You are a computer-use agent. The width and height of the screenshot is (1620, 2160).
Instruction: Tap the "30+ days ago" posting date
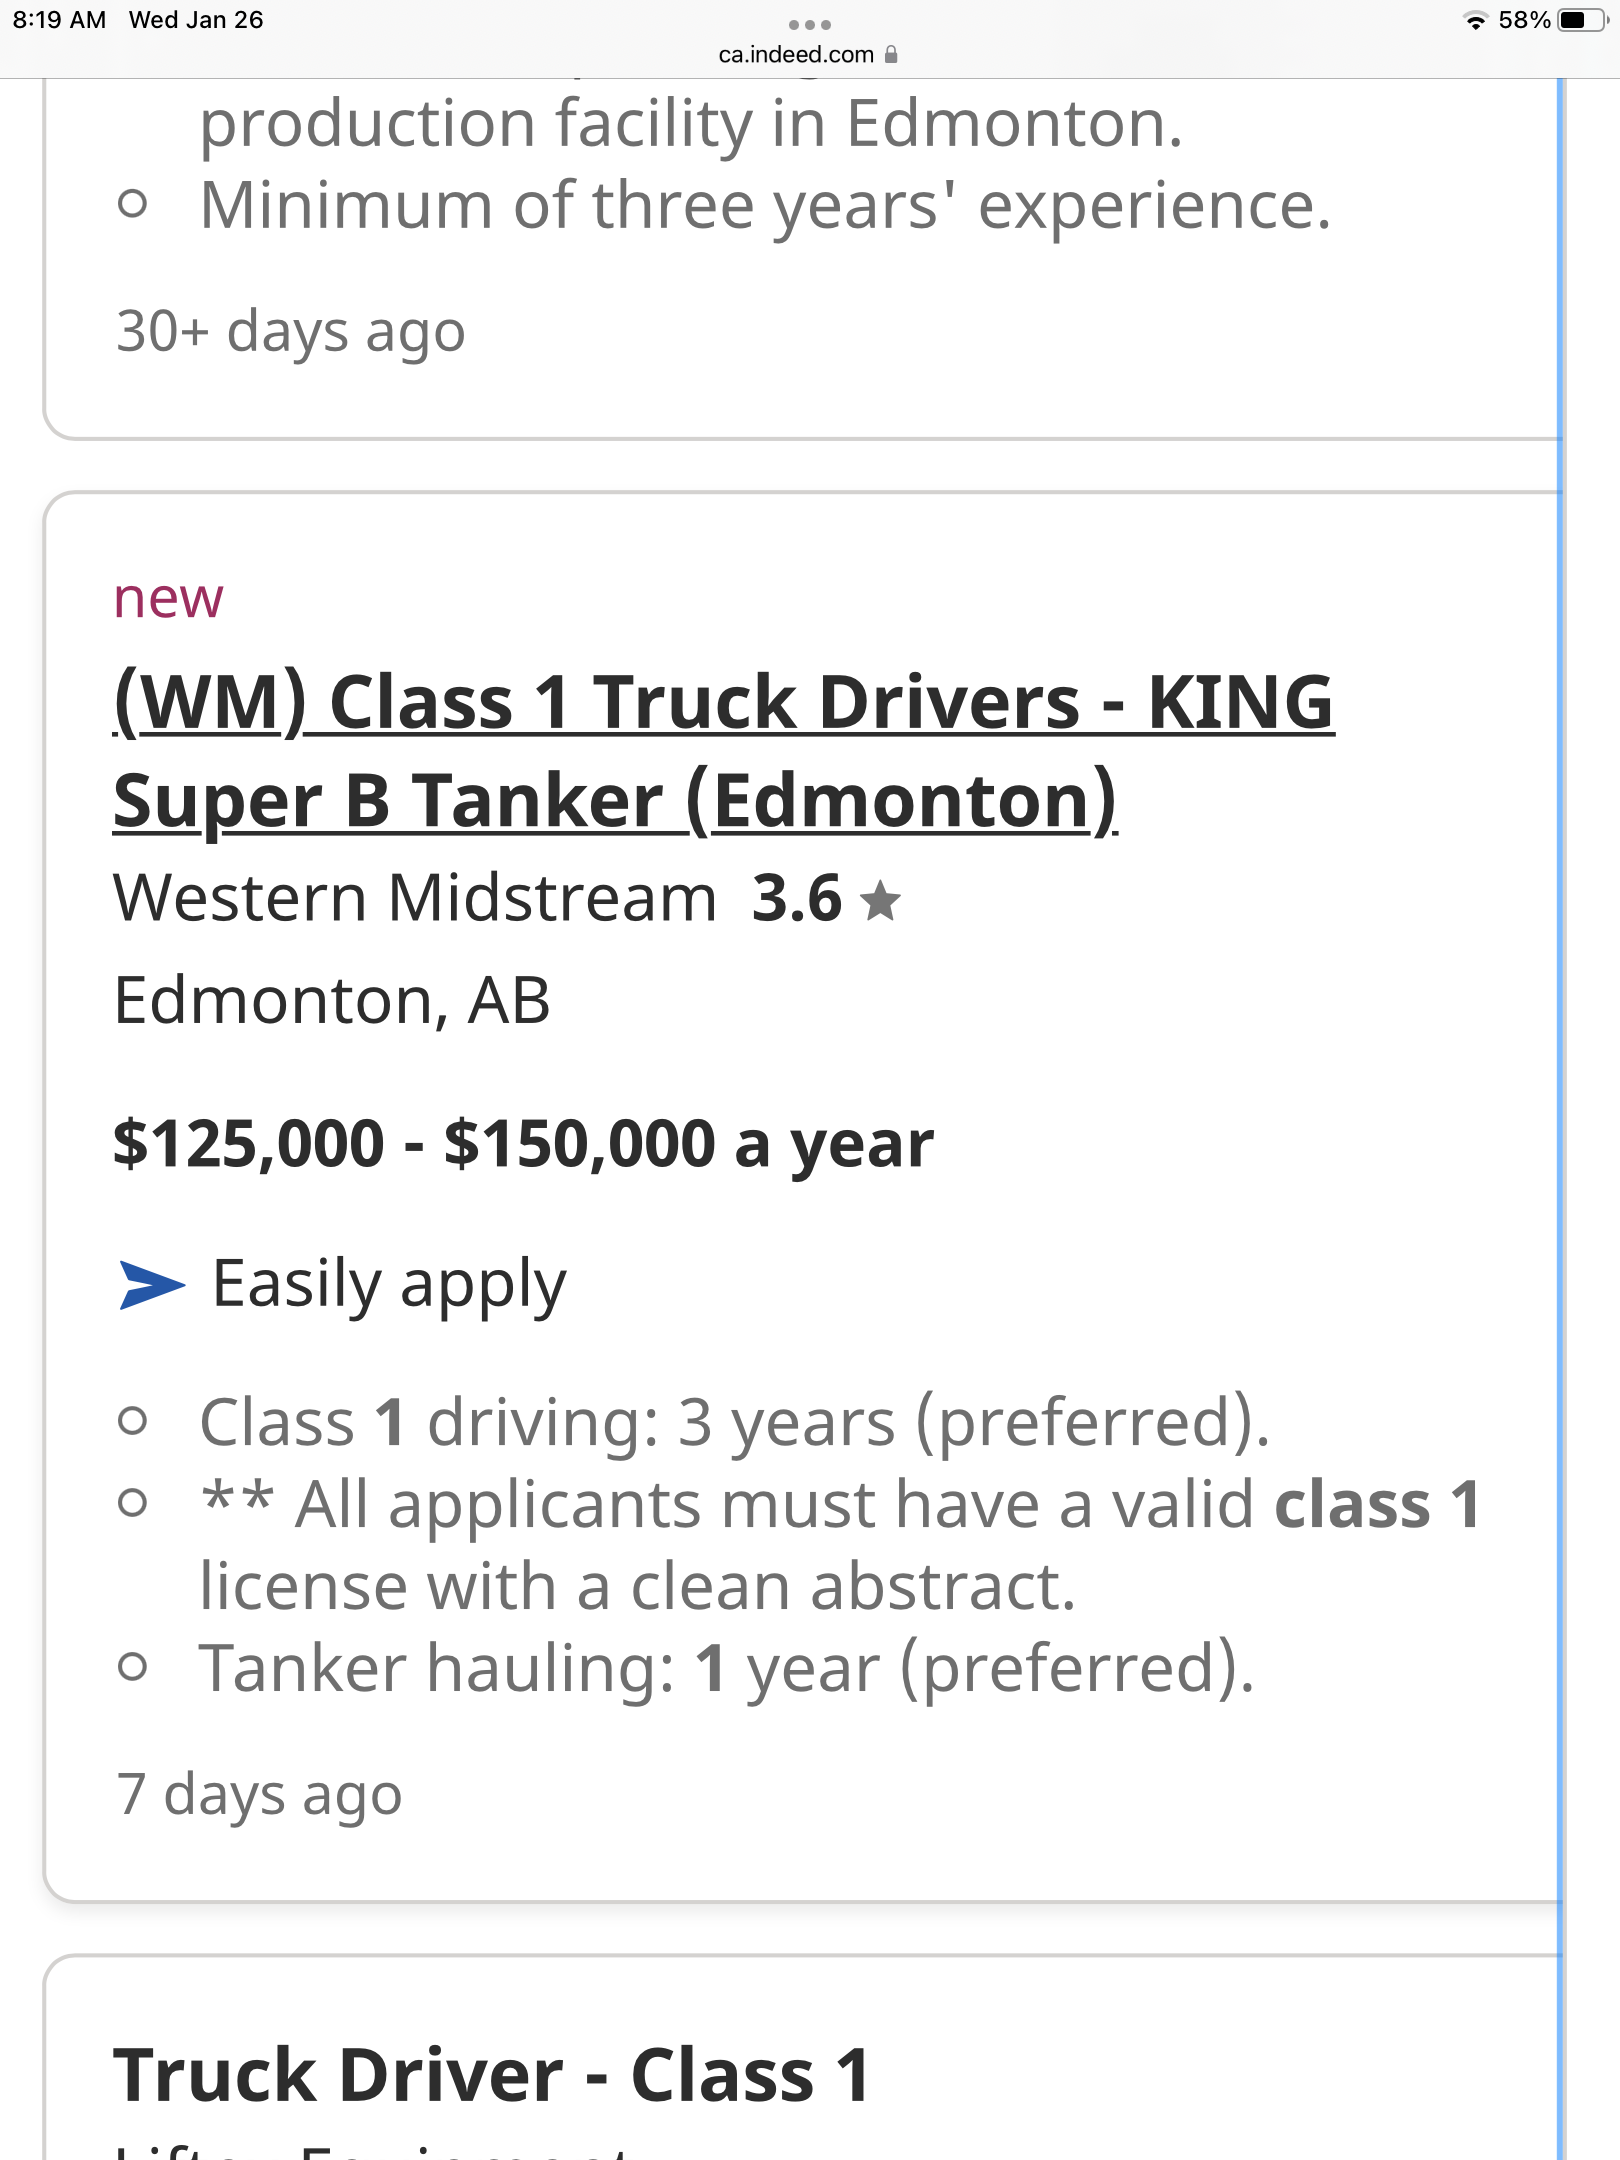(290, 330)
